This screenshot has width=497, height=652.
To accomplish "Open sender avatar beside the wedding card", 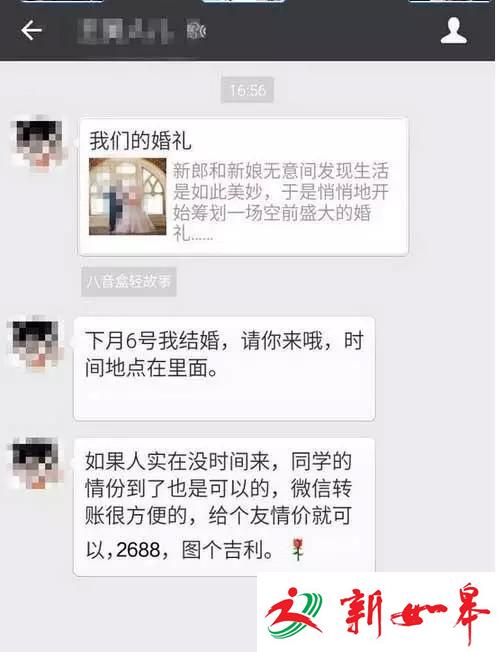I will click(38, 143).
